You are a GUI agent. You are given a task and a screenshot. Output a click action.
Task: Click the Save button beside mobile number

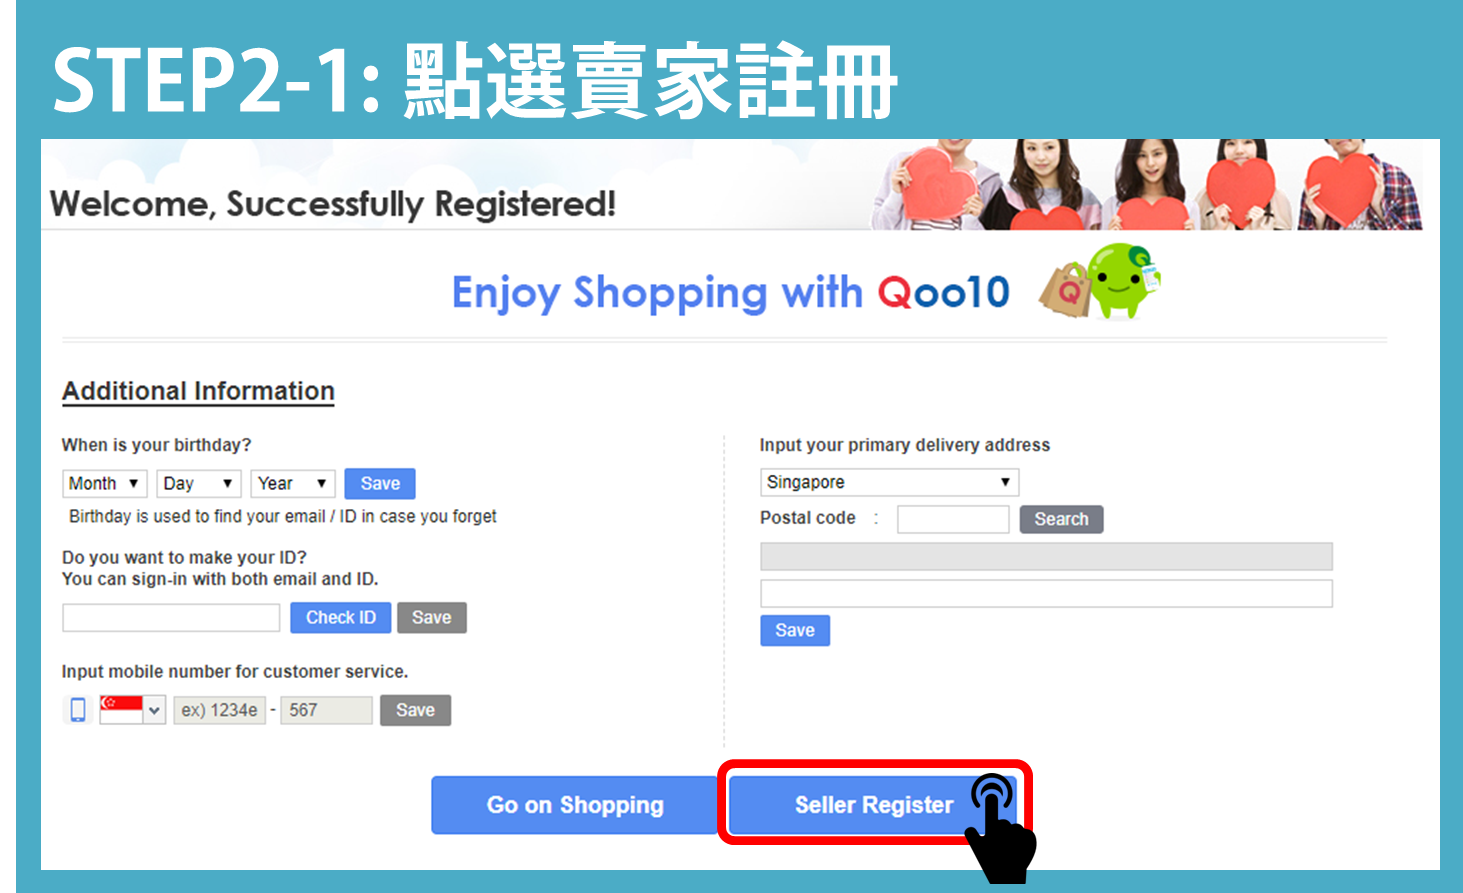click(415, 710)
